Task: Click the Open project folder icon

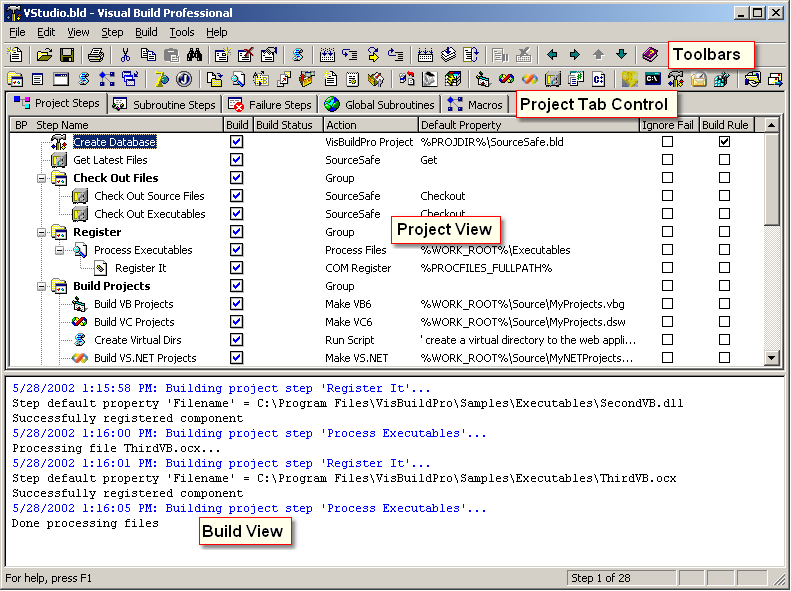Action: [44, 54]
